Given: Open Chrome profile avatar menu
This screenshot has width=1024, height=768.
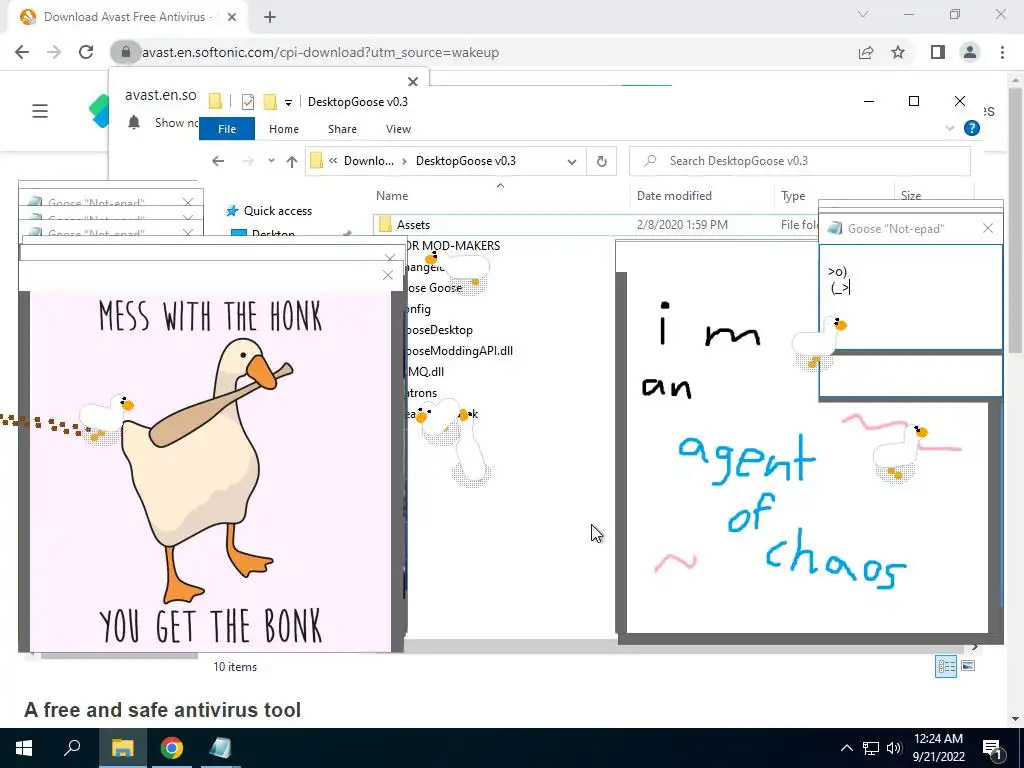Looking at the screenshot, I should click(x=970, y=52).
